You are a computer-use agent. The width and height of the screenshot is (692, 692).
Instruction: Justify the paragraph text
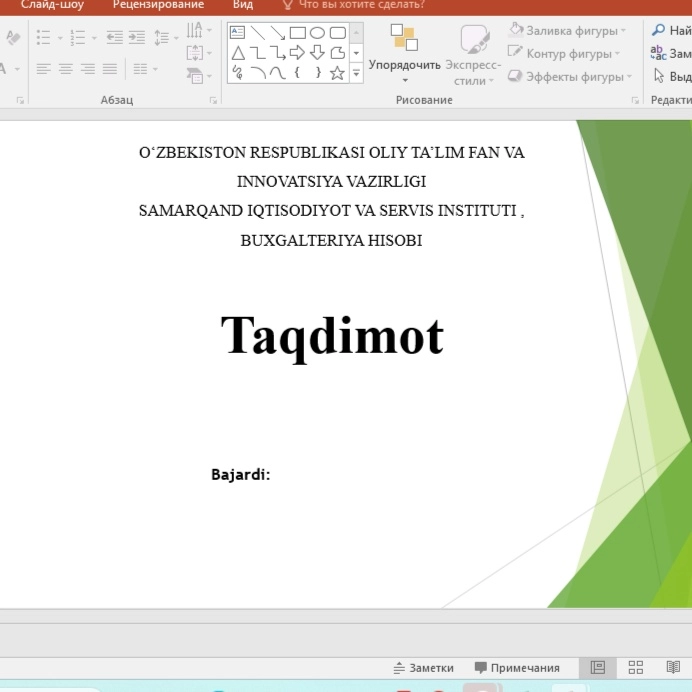click(110, 69)
